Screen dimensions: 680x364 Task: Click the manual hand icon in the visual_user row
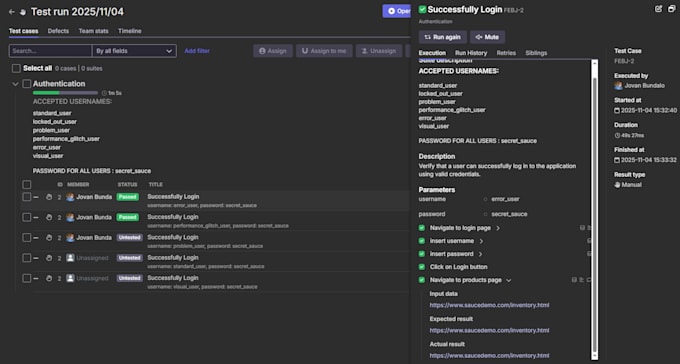[x=49, y=279]
